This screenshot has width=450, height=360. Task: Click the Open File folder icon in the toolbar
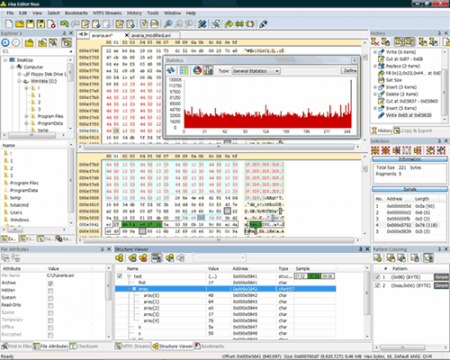[20, 24]
